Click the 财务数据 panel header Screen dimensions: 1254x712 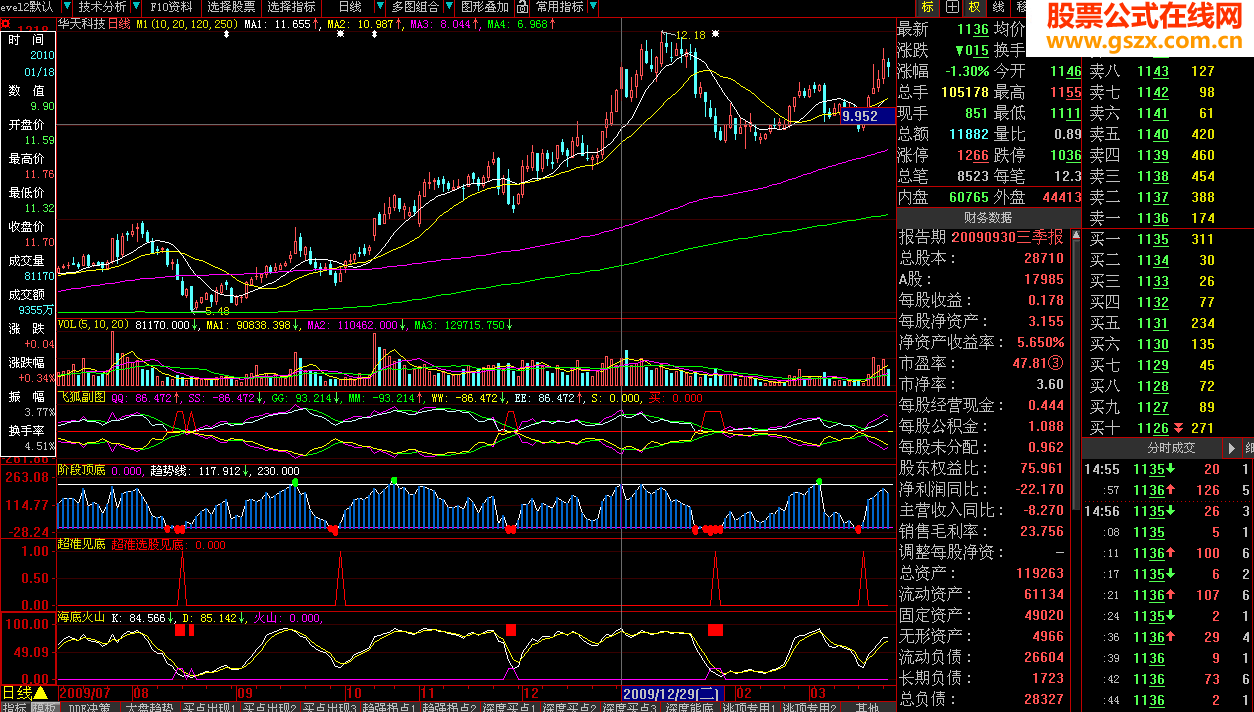click(988, 217)
